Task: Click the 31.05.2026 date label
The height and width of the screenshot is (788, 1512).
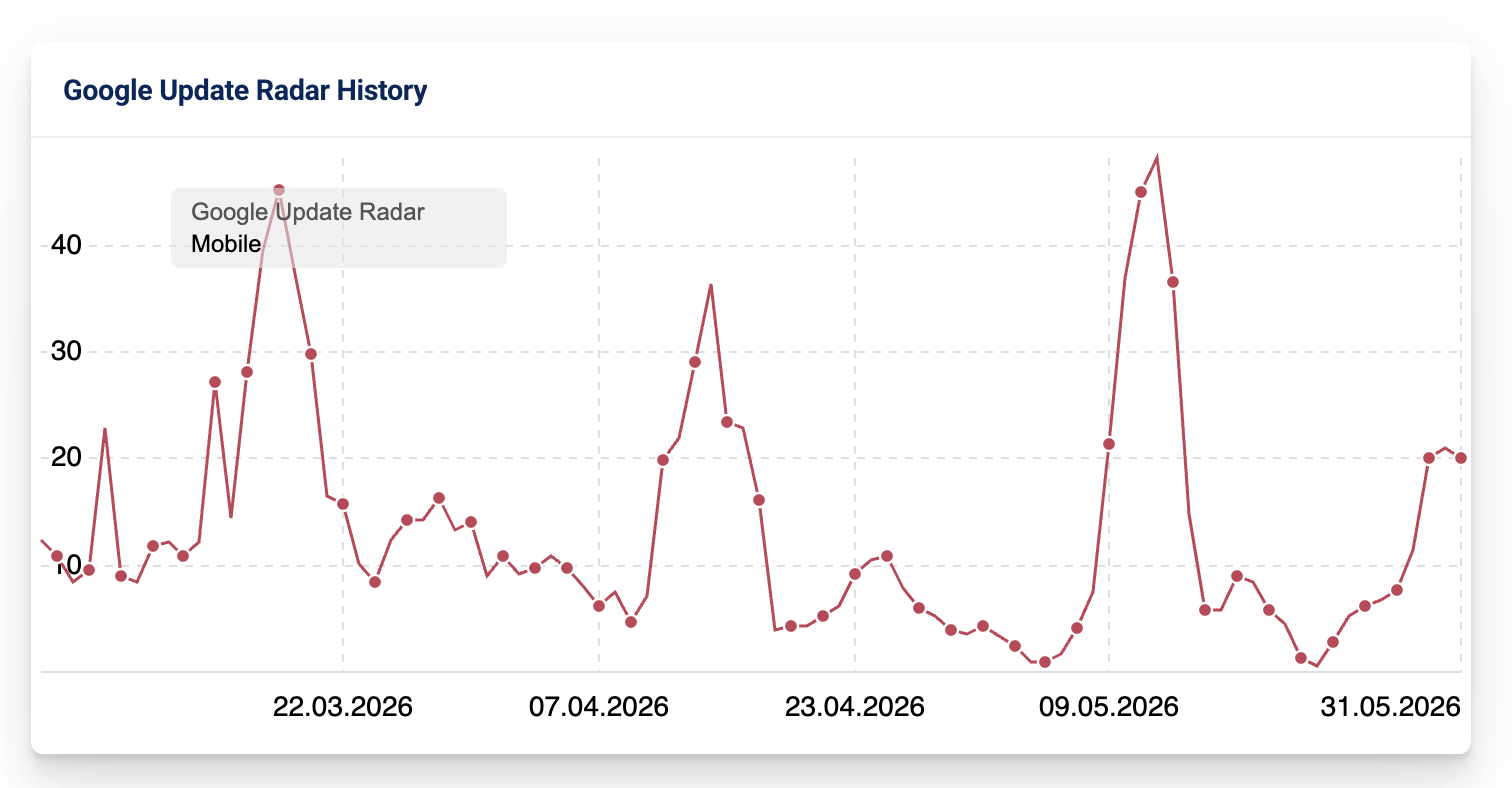Action: click(1391, 707)
